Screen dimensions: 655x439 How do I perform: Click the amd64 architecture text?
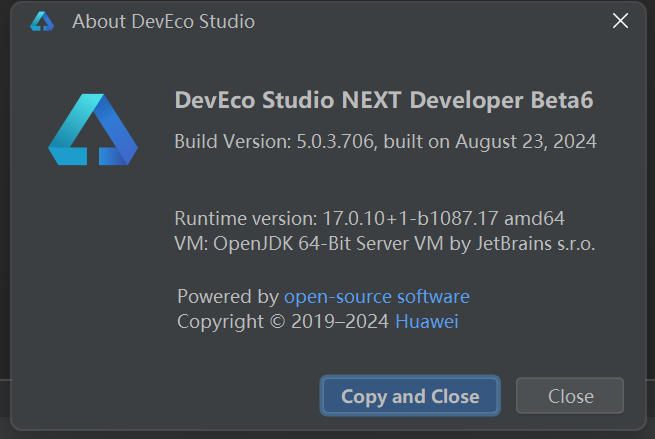point(534,218)
